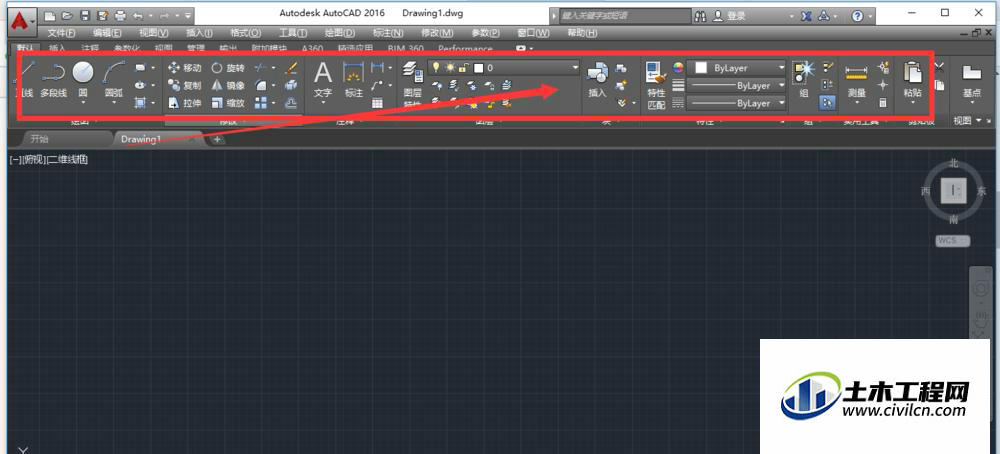Click the 二维线框 visual style control

[x=68, y=159]
